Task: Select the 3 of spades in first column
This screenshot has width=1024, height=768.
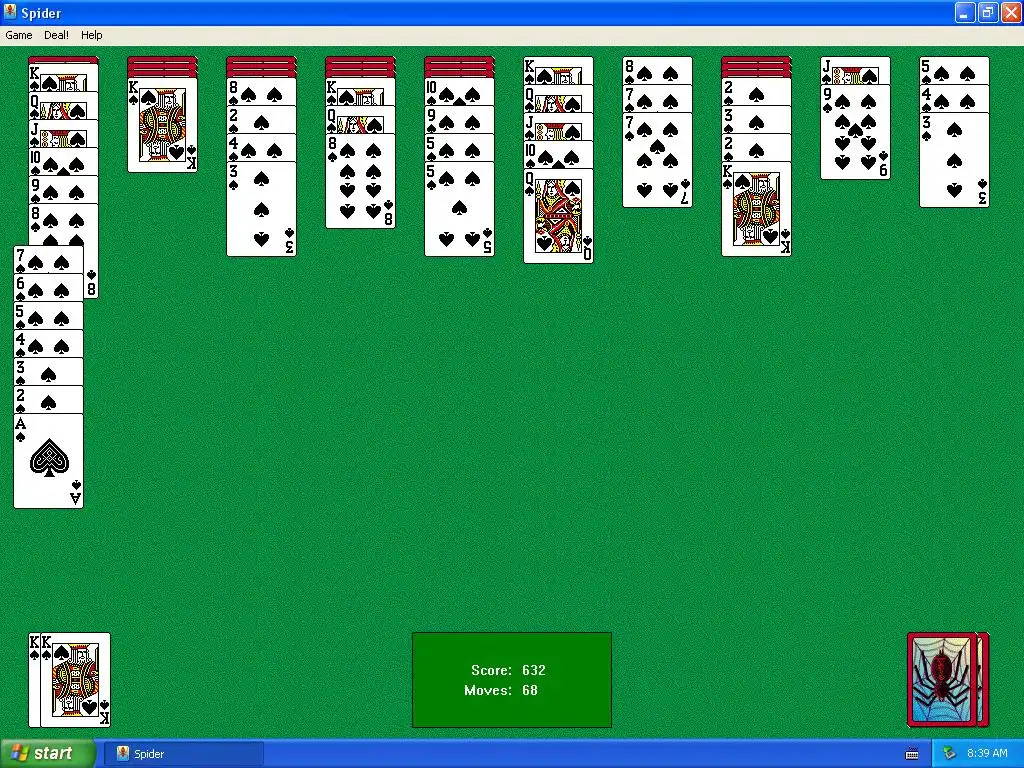Action: click(48, 371)
